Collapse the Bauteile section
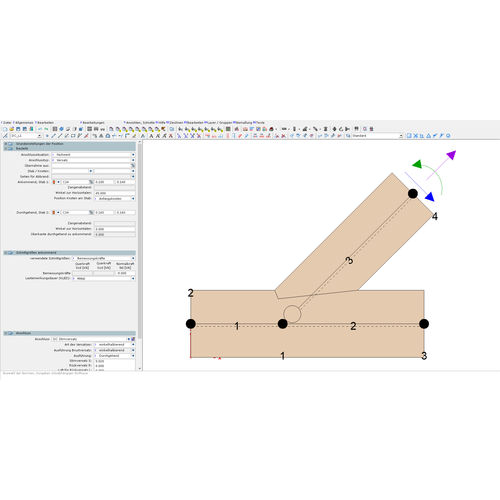This screenshot has width=500, height=500. click(x=6, y=148)
